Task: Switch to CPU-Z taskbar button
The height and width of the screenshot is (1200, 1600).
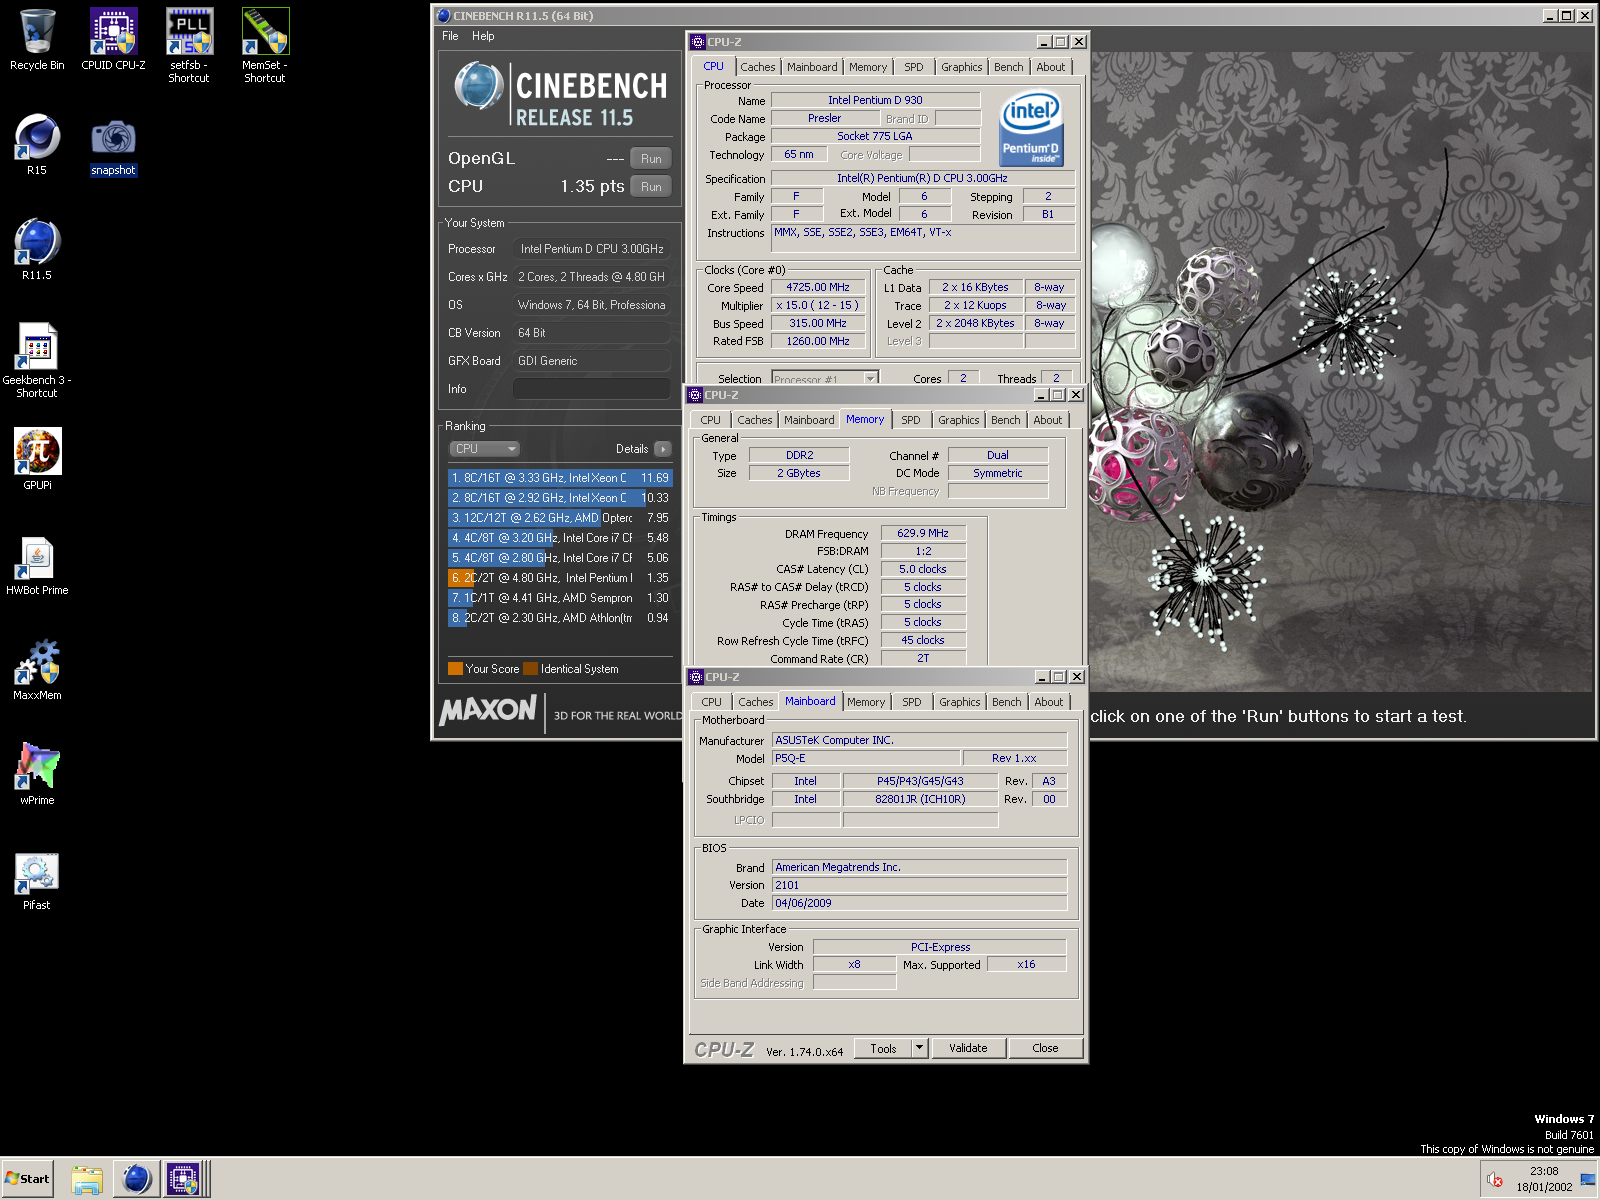Action: [x=184, y=1179]
